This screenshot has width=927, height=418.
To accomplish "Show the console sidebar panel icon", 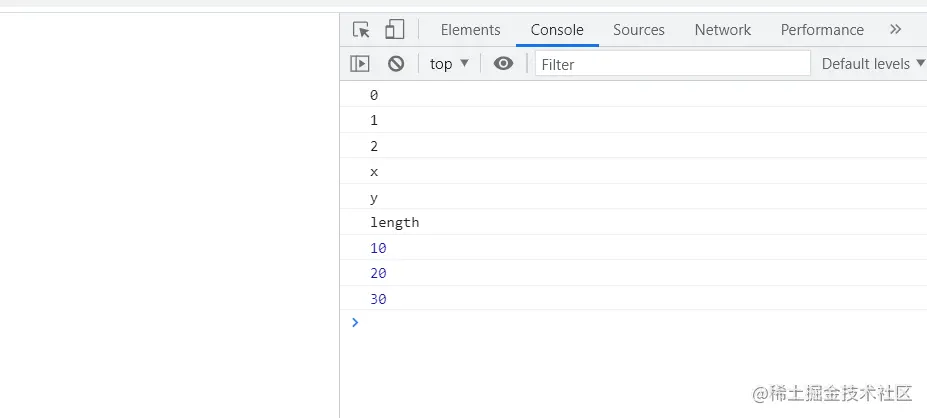I will pos(360,64).
